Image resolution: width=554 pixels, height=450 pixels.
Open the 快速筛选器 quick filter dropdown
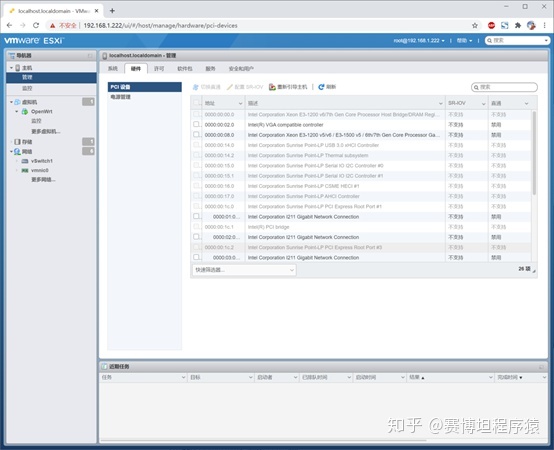click(x=244, y=270)
